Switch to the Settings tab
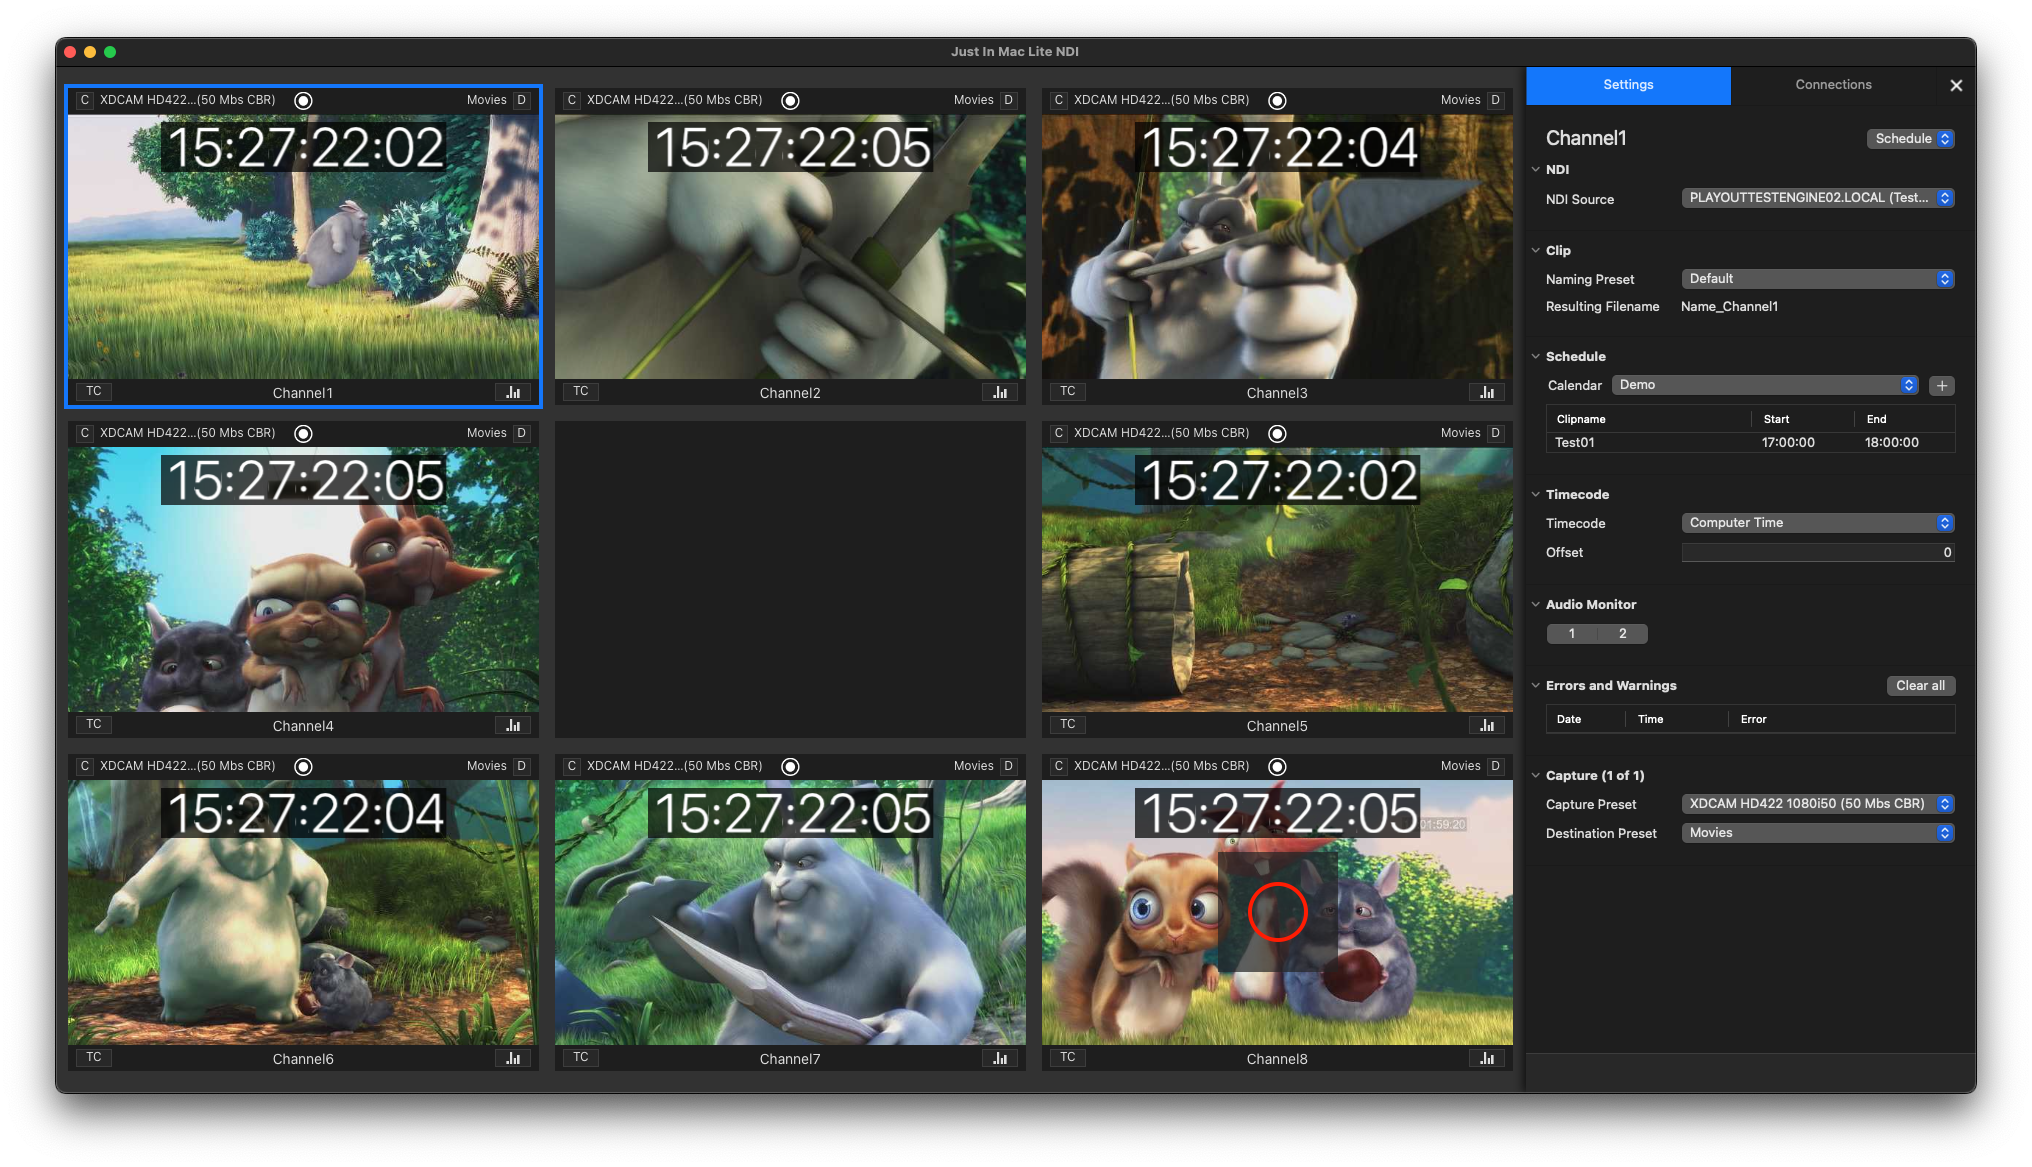The width and height of the screenshot is (2032, 1167). (1628, 85)
